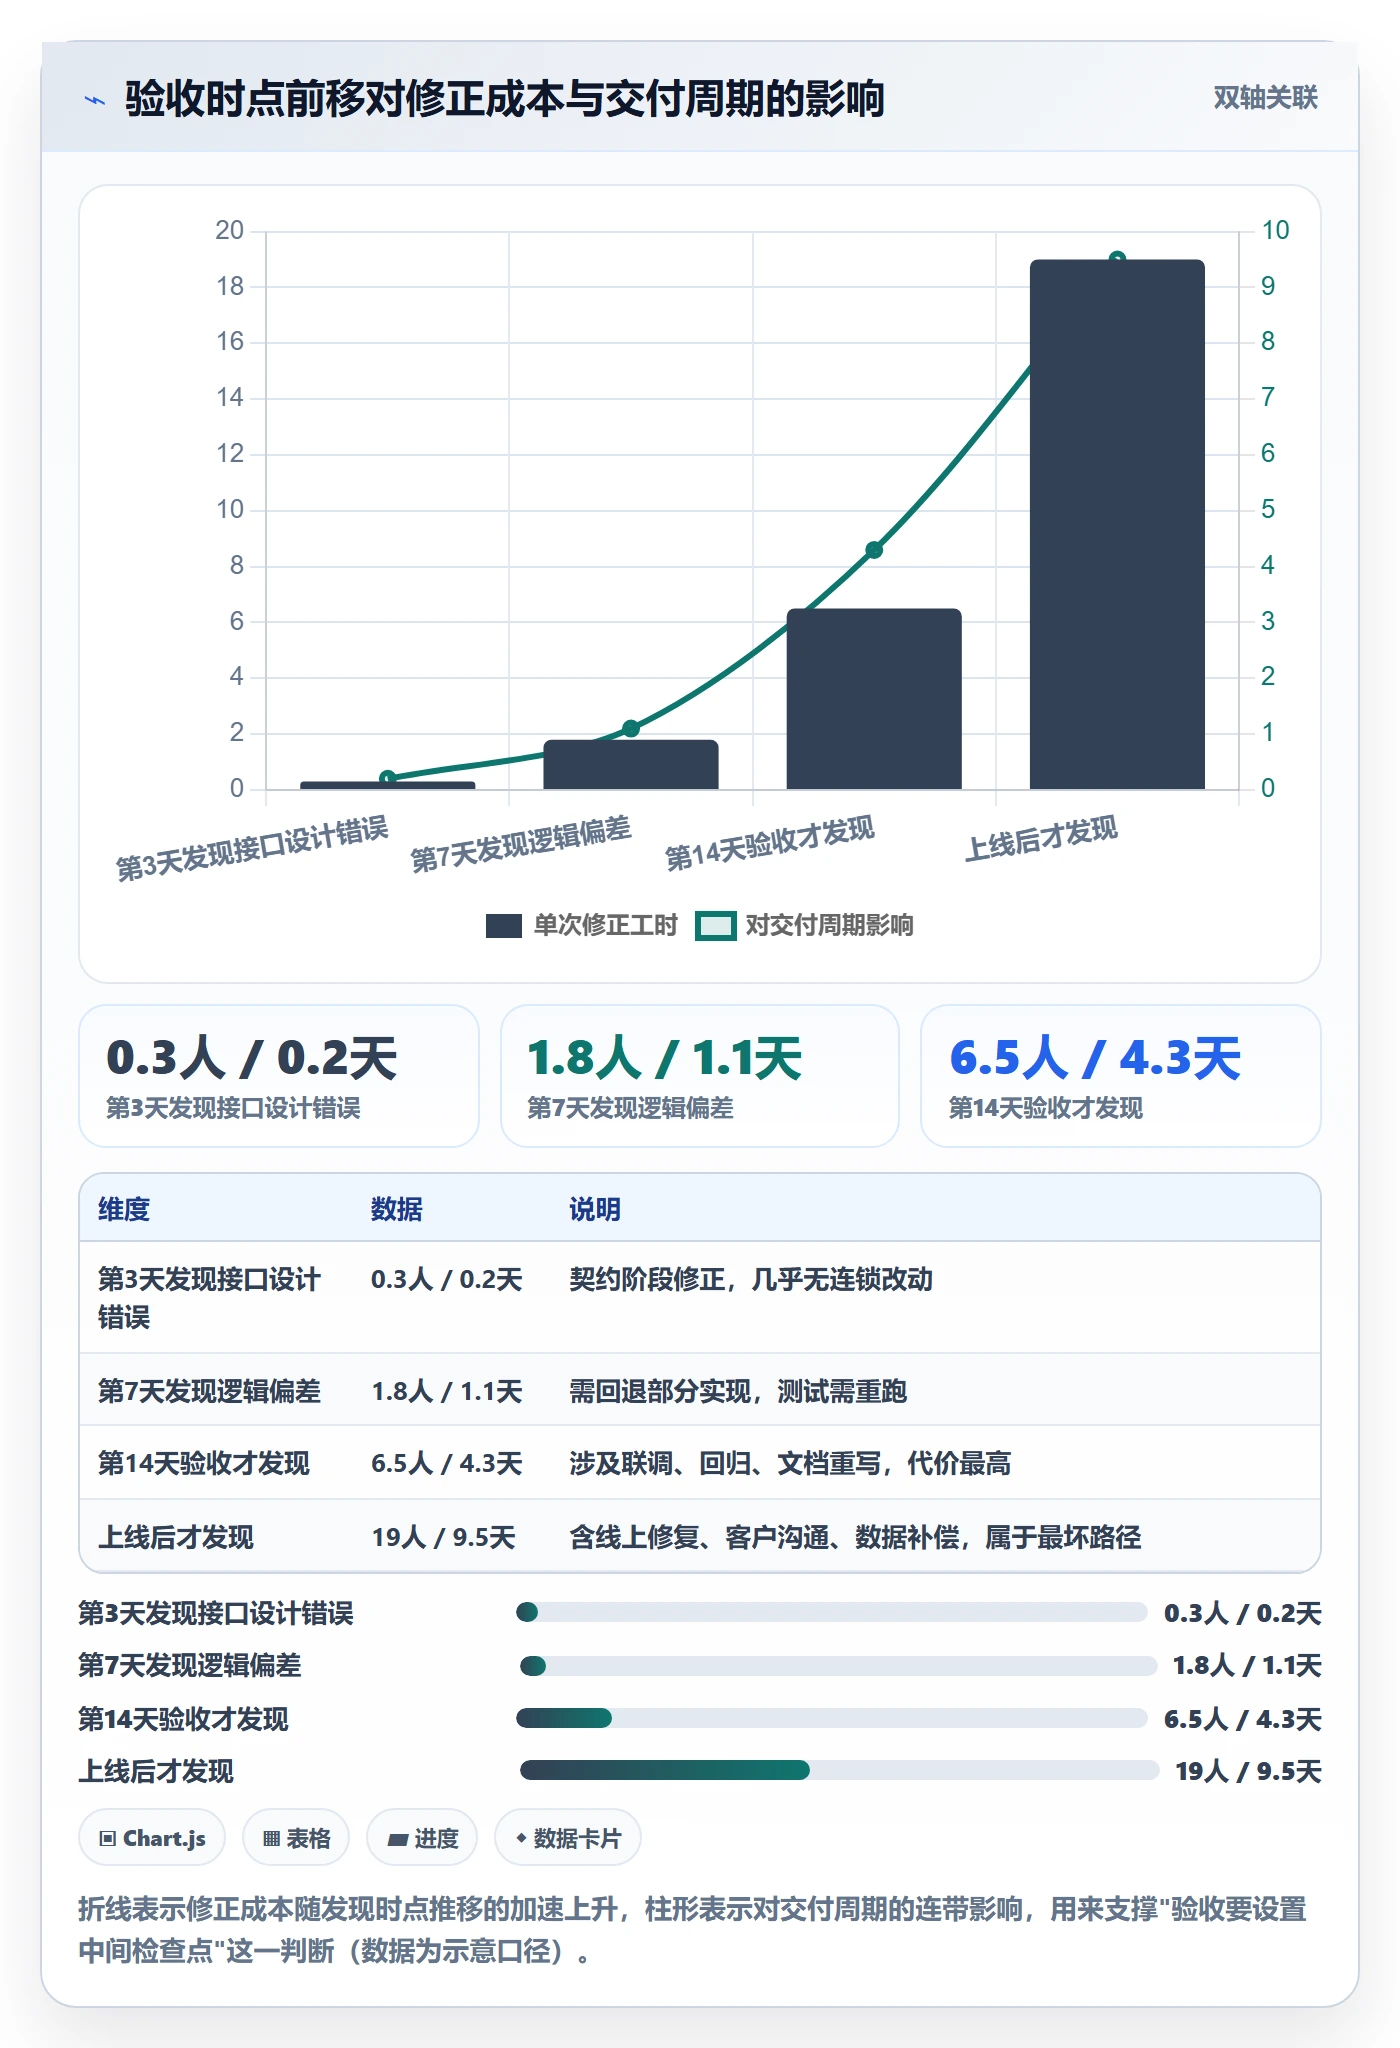Click progress bar for 第14天验收才发现
Viewport: 1400px width, 2048px height.
(832, 1718)
